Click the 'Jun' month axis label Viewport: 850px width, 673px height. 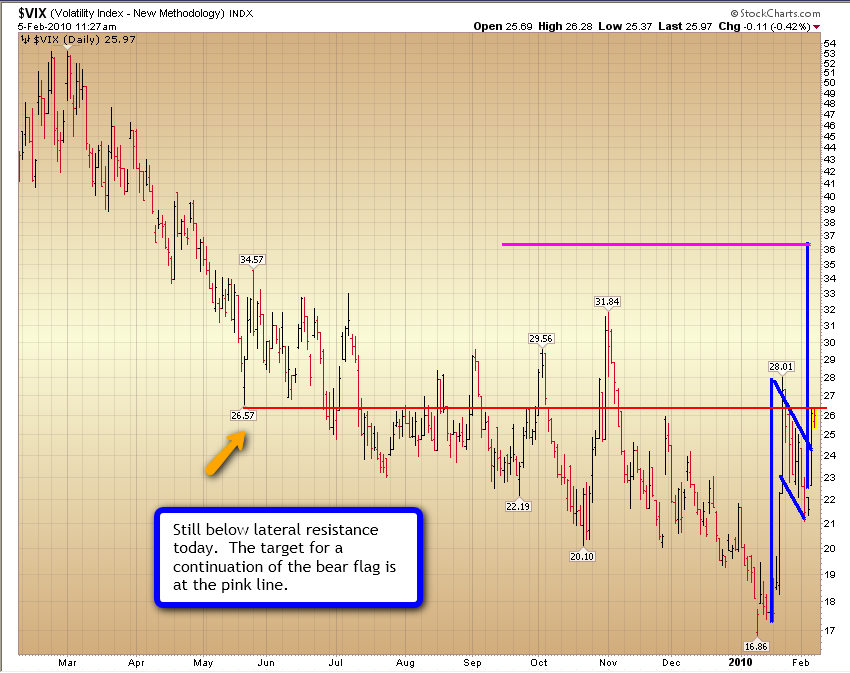pyautogui.click(x=266, y=663)
